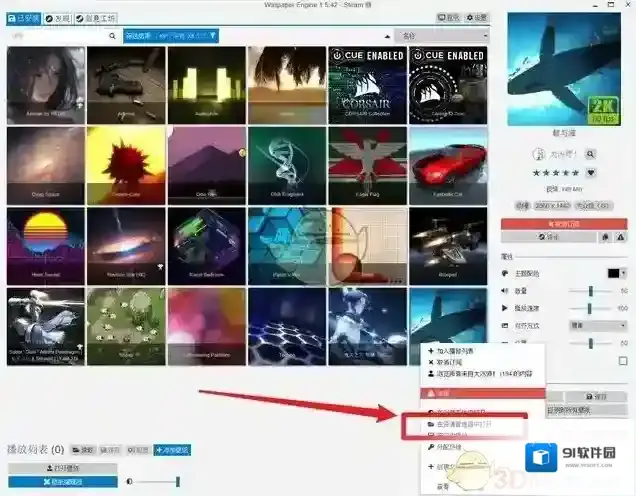The image size is (636, 496).
Task: Adjust the volume slider in properties panel
Action: [x=591, y=290]
